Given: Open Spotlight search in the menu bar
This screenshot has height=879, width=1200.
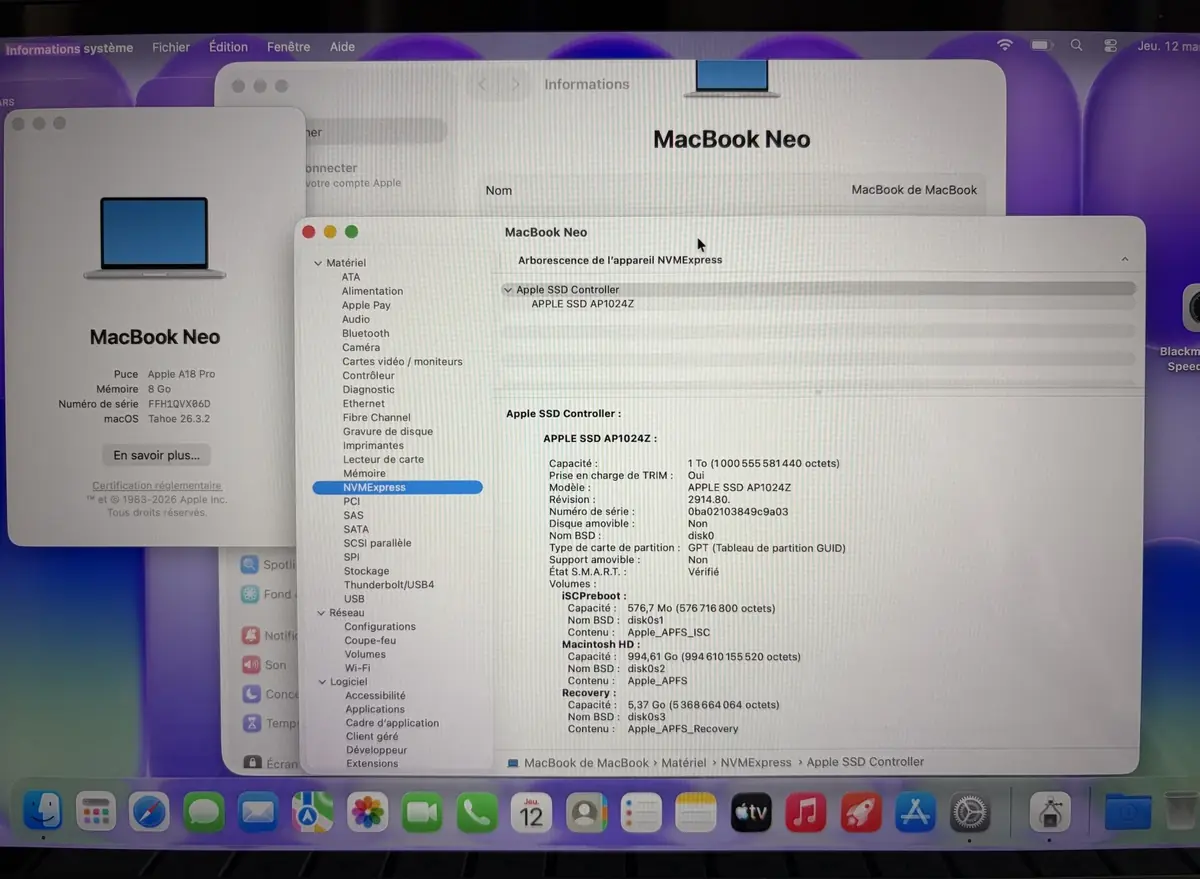Looking at the screenshot, I should [x=1076, y=45].
